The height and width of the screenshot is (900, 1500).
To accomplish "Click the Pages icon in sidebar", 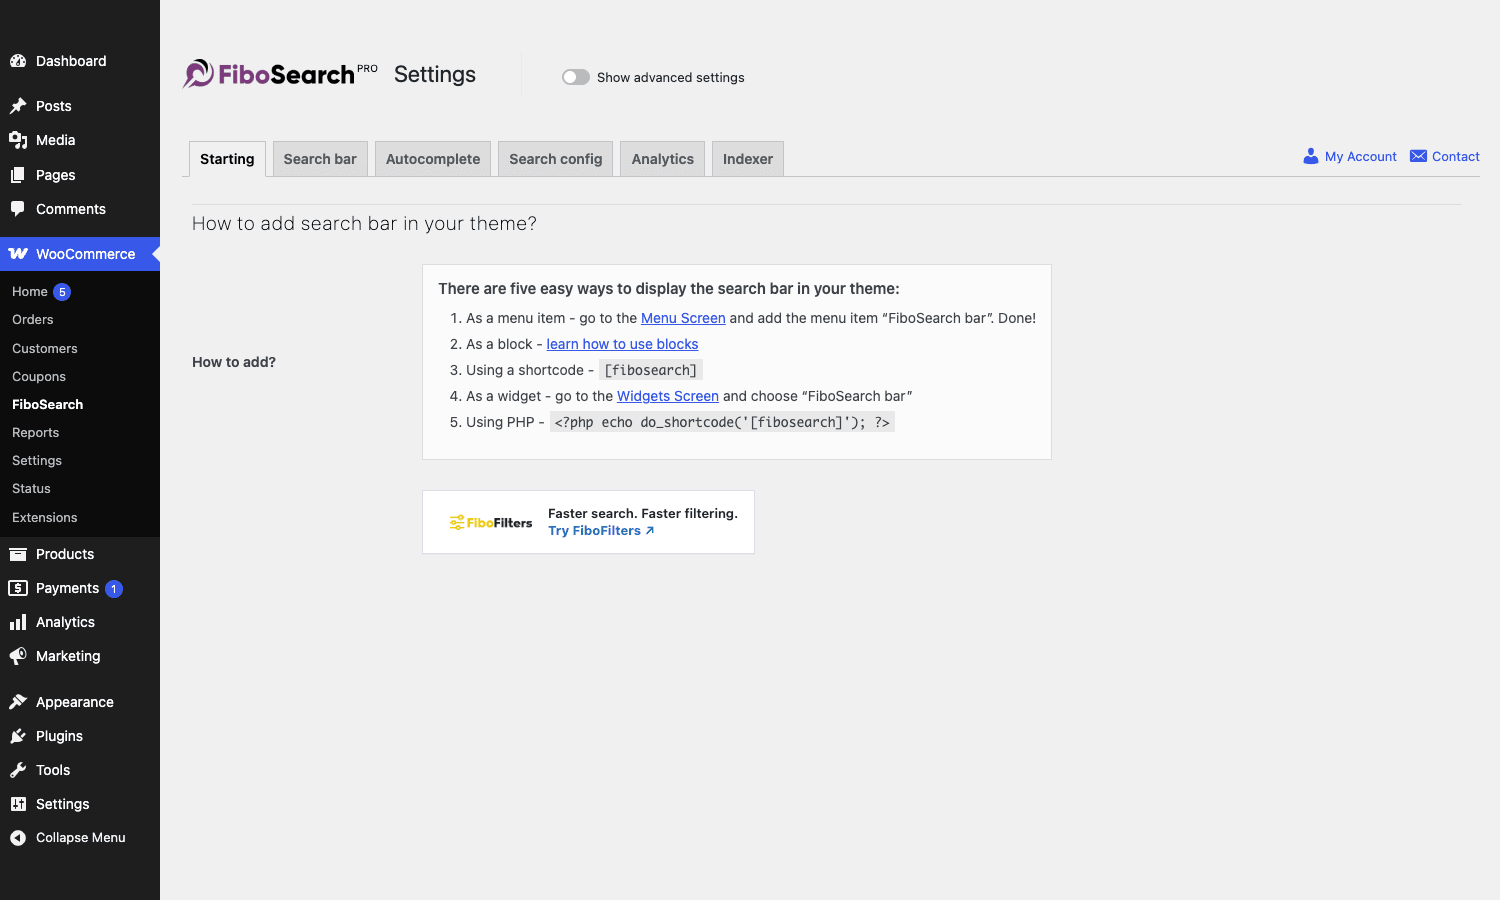I will click(x=18, y=175).
